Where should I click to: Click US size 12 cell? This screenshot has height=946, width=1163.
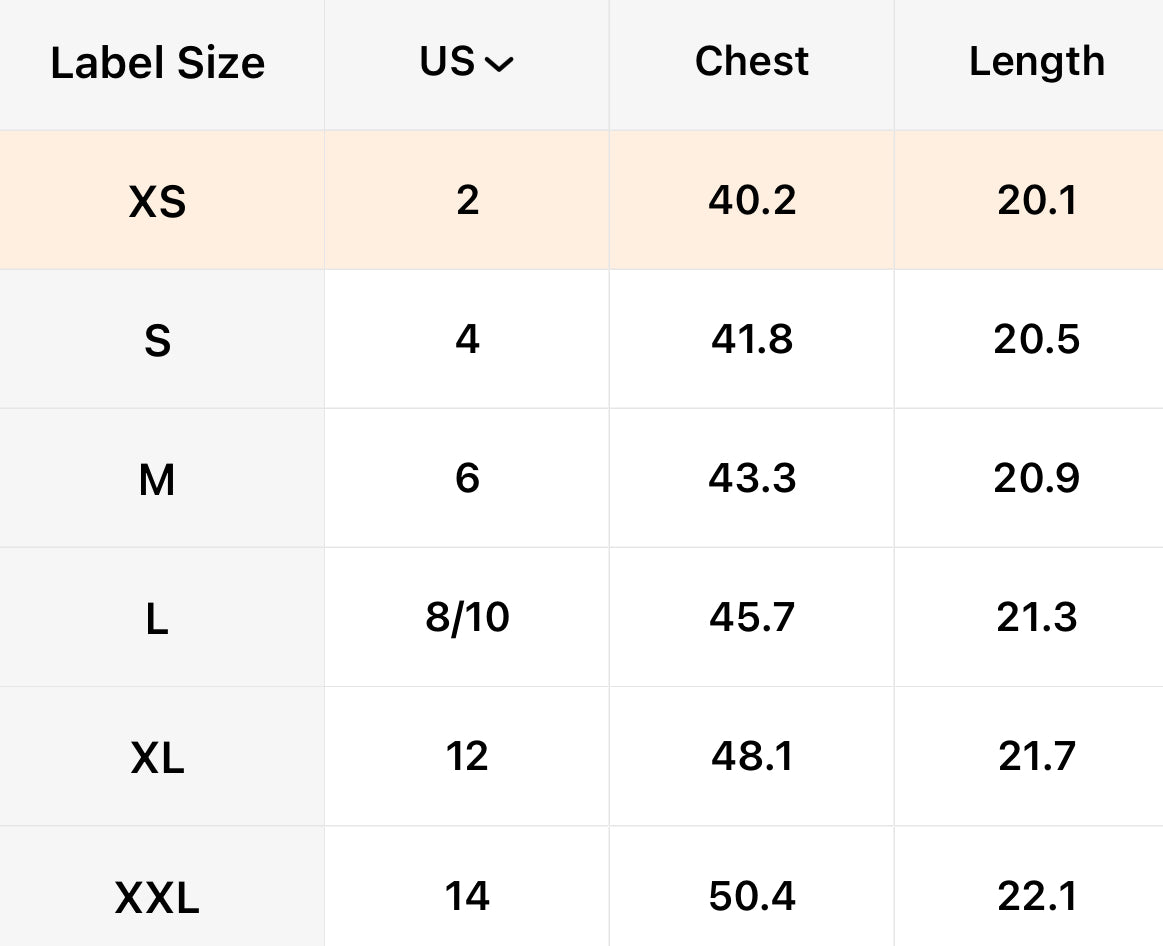tap(467, 757)
